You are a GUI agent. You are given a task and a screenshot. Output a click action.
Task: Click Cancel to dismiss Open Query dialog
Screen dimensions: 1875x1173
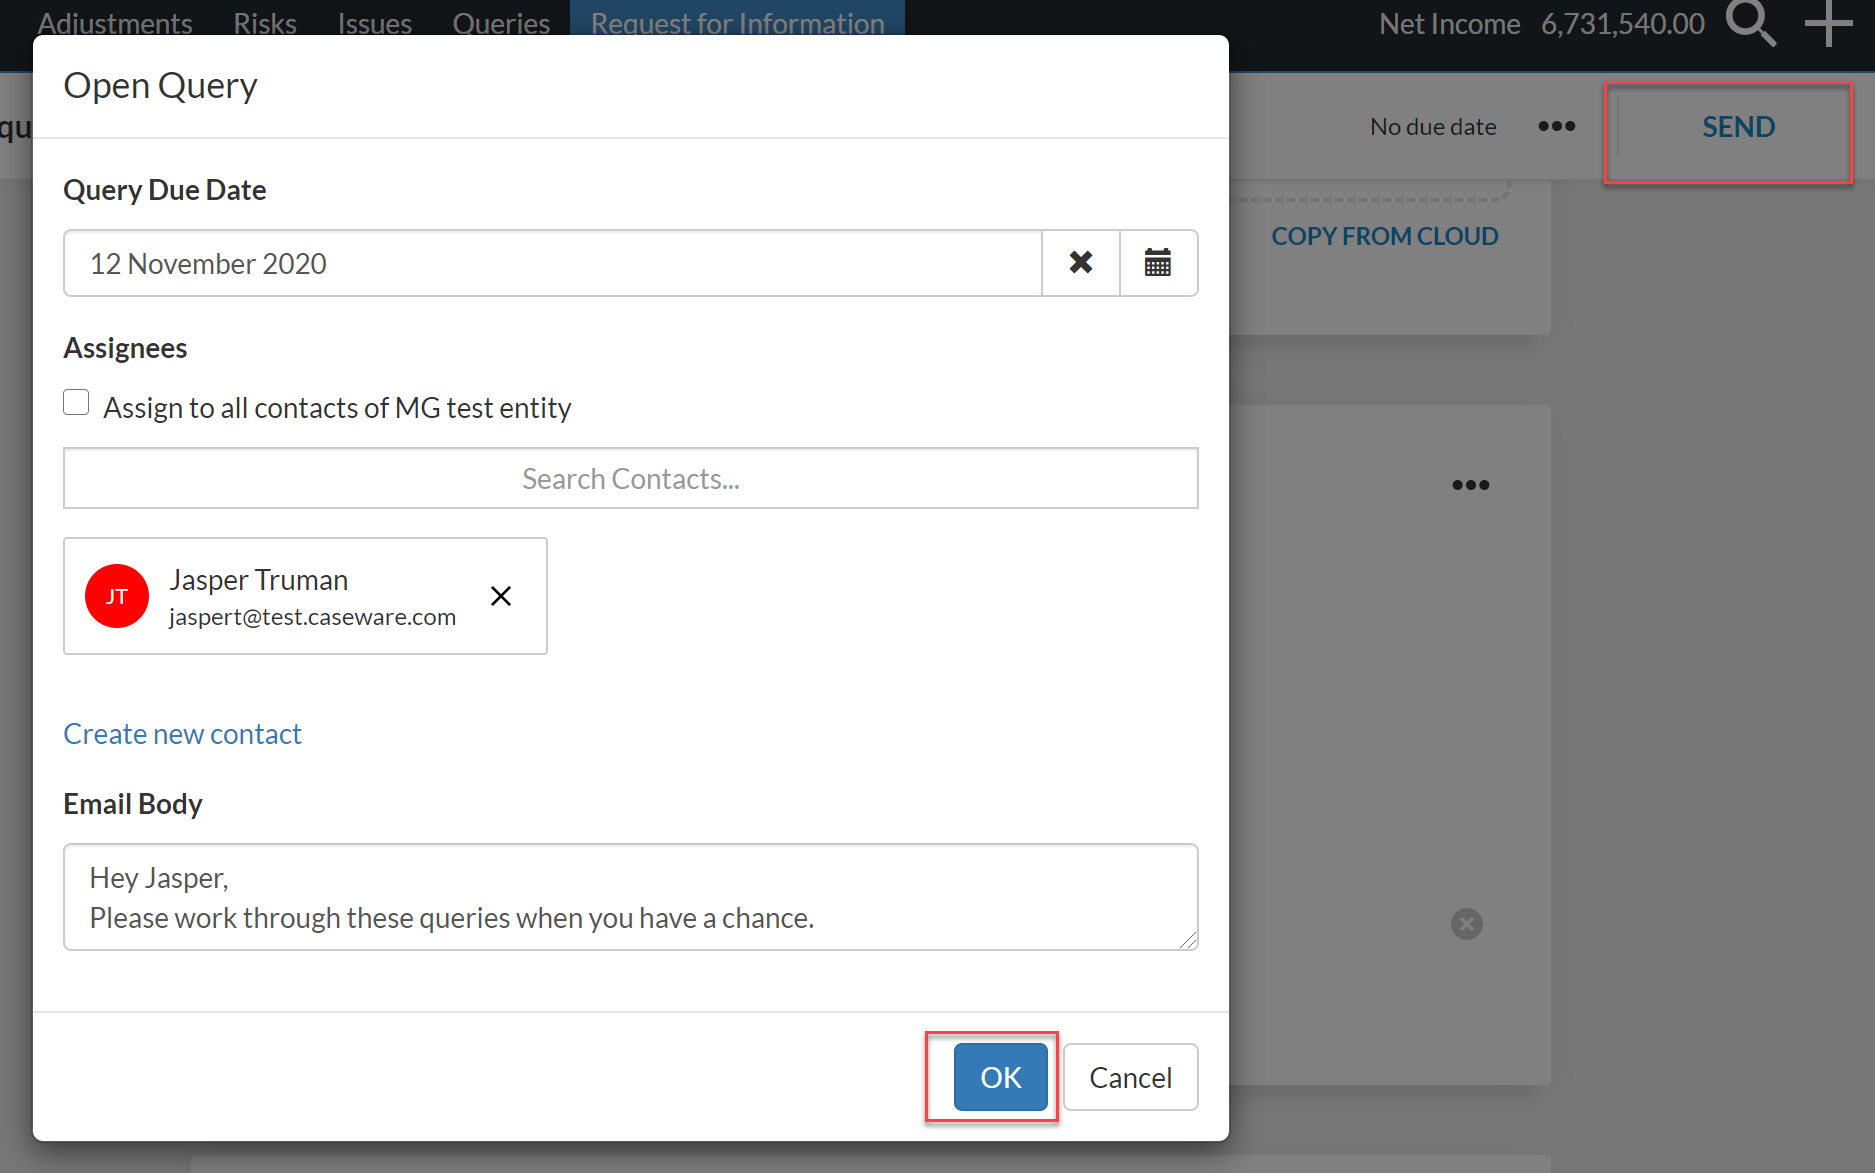[1131, 1077]
